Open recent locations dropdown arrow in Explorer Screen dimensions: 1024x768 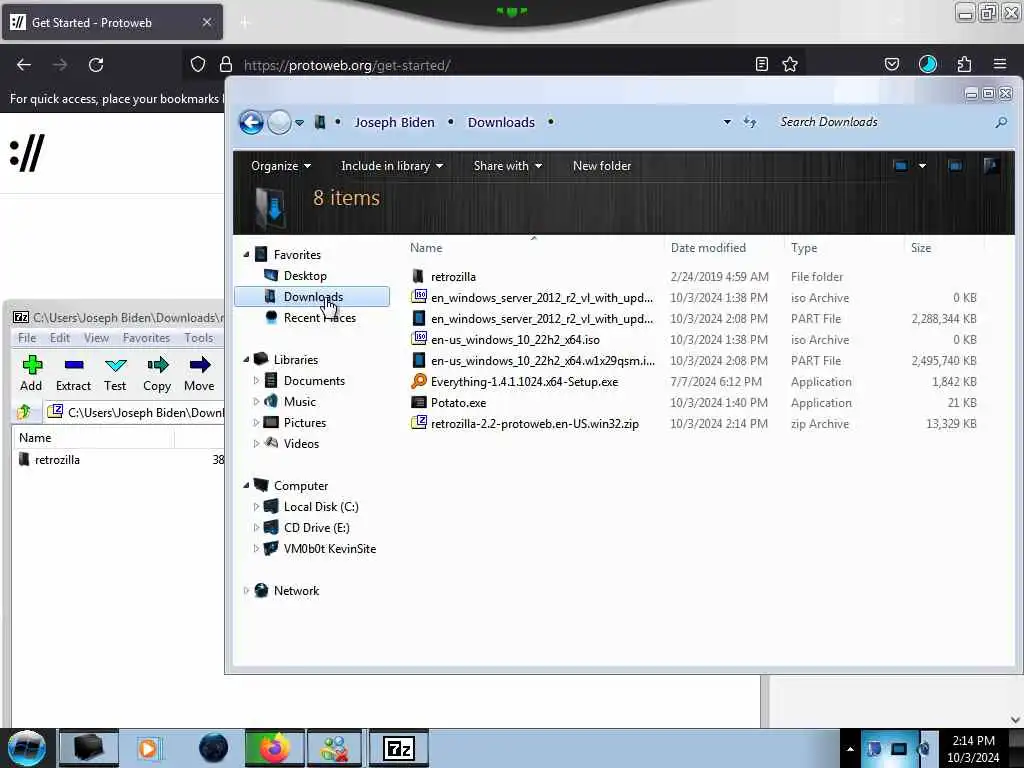click(x=300, y=123)
